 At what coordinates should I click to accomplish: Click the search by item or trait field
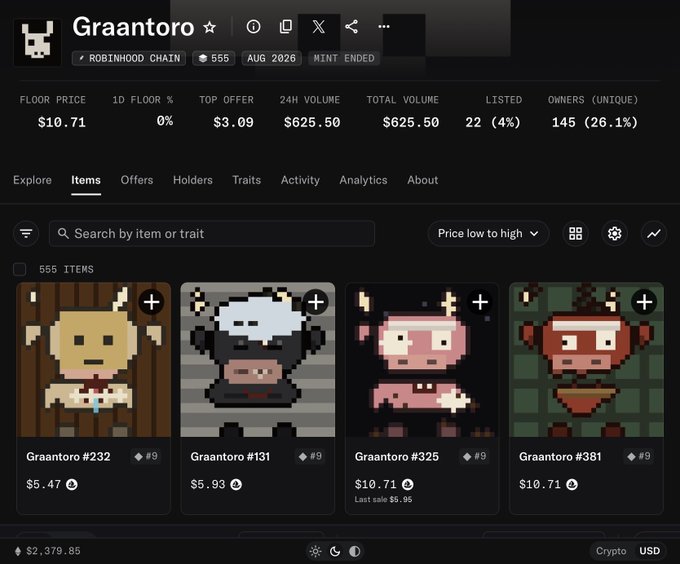click(x=212, y=234)
